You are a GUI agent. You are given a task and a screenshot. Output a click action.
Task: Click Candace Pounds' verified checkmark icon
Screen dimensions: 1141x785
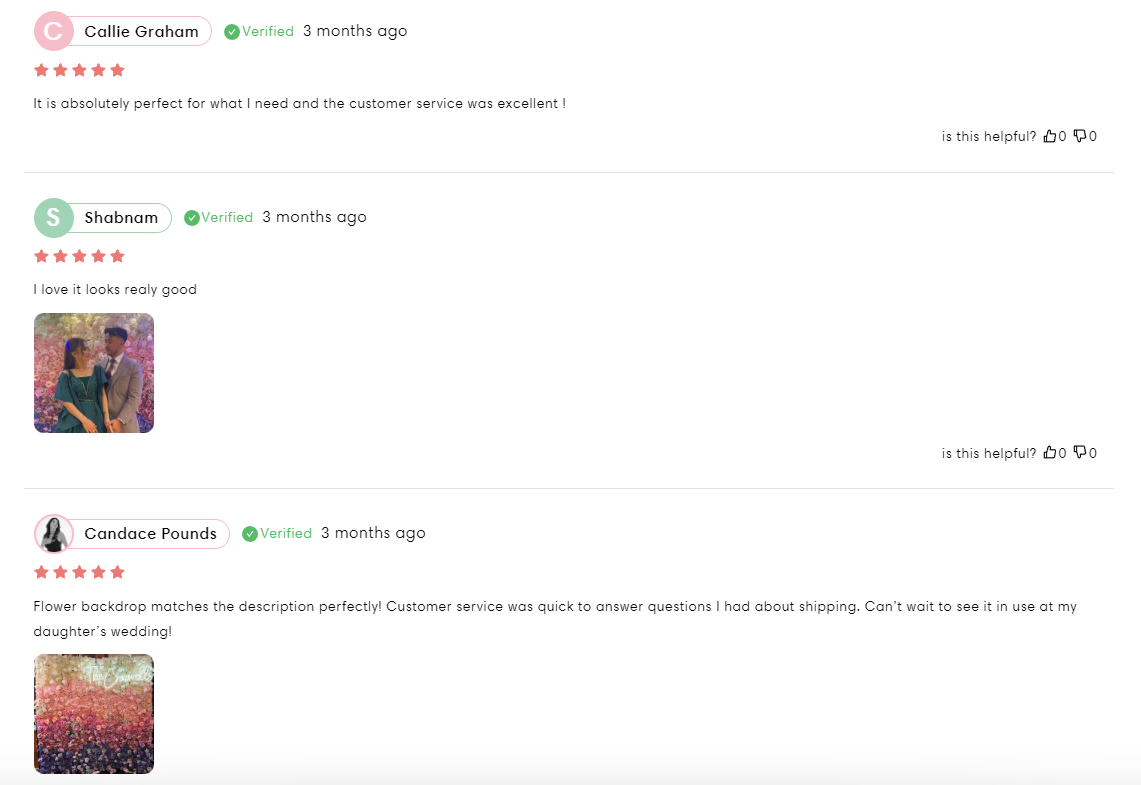coord(250,534)
